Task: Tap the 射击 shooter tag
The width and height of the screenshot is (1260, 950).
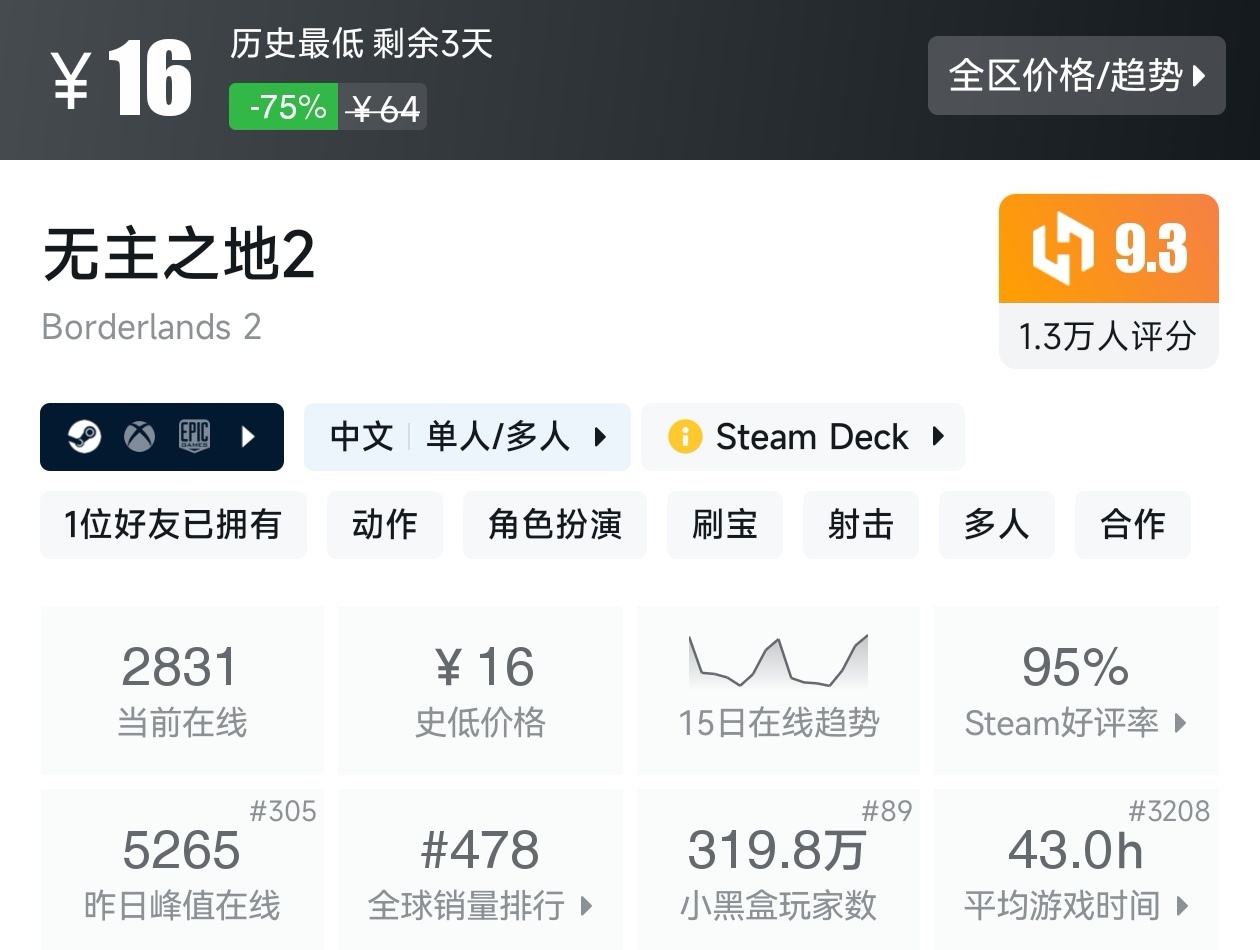Action: click(860, 525)
